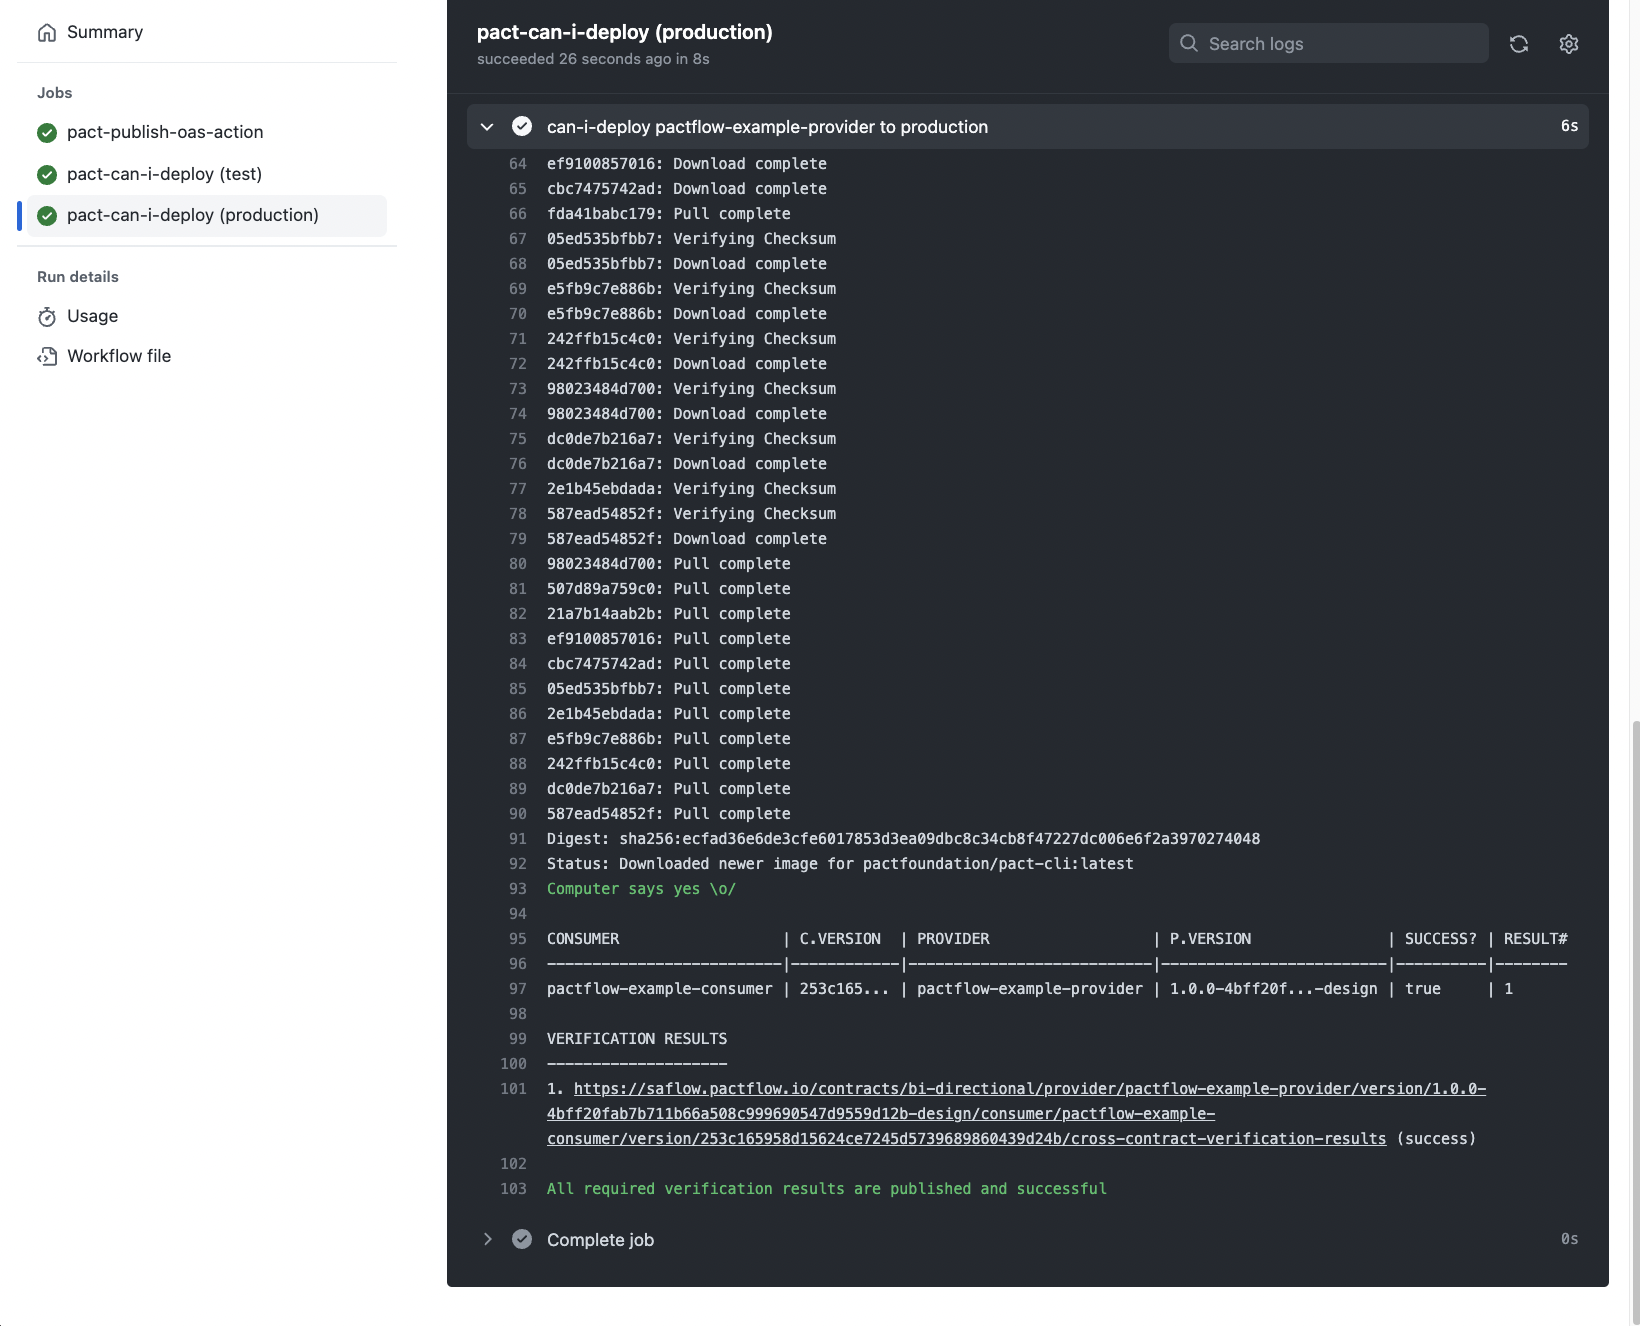Select the pact-publish-oas-action job
1640x1326 pixels.
pyautogui.click(x=165, y=132)
